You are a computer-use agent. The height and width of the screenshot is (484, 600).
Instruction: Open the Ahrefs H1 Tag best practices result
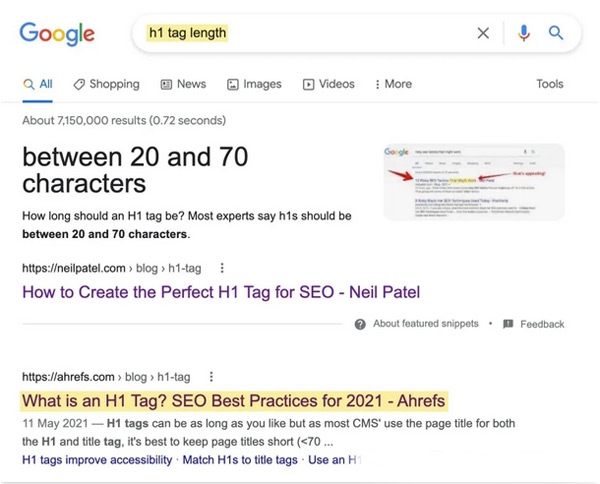tap(233, 400)
